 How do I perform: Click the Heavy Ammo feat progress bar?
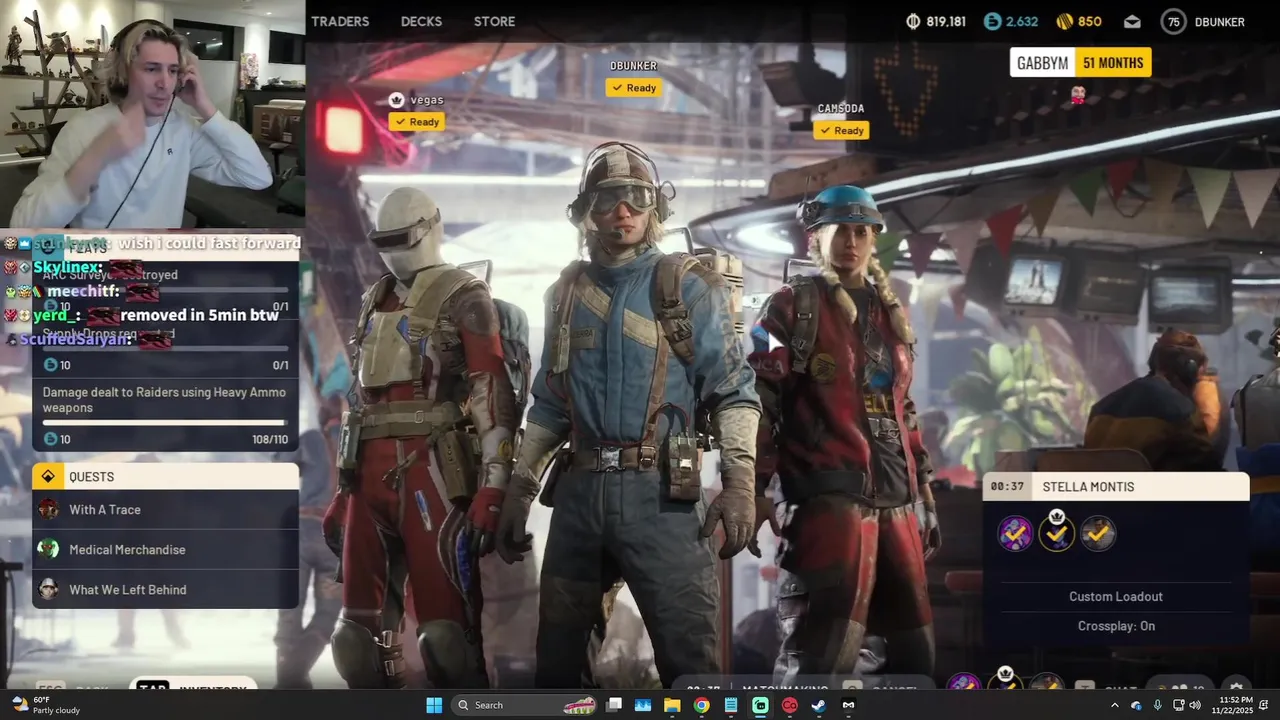point(165,423)
